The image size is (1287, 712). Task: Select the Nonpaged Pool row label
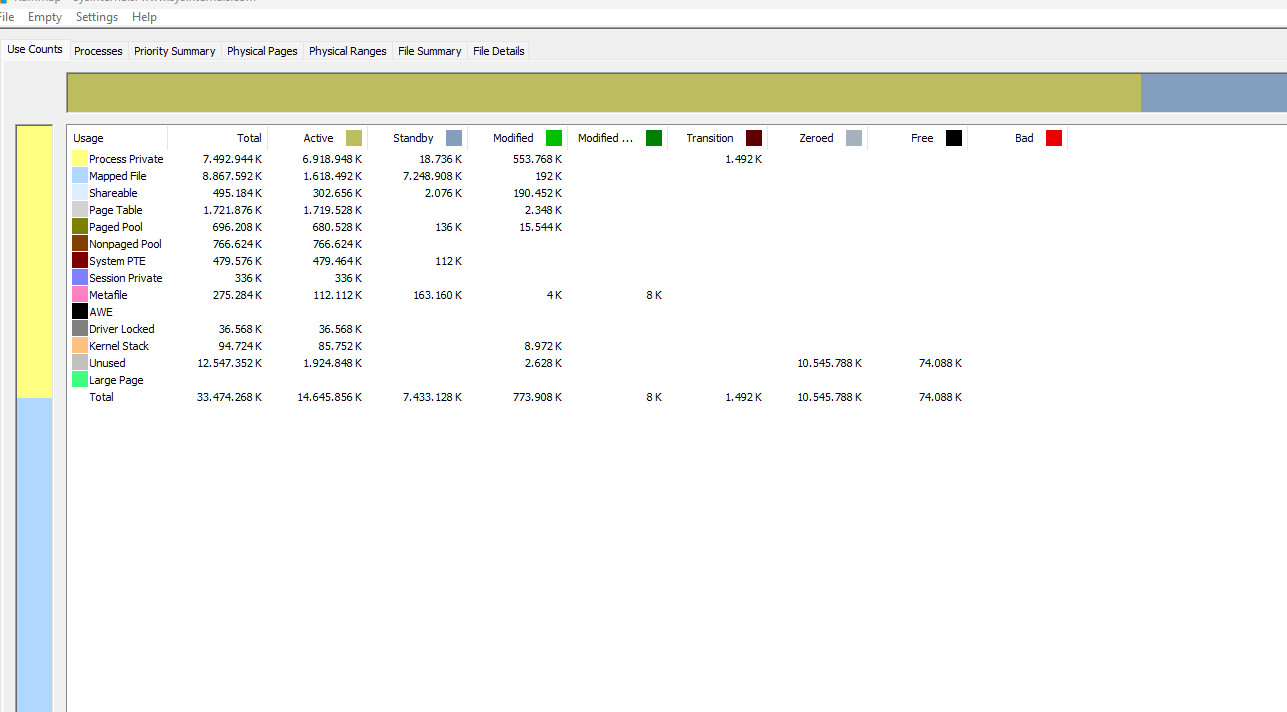tap(125, 244)
